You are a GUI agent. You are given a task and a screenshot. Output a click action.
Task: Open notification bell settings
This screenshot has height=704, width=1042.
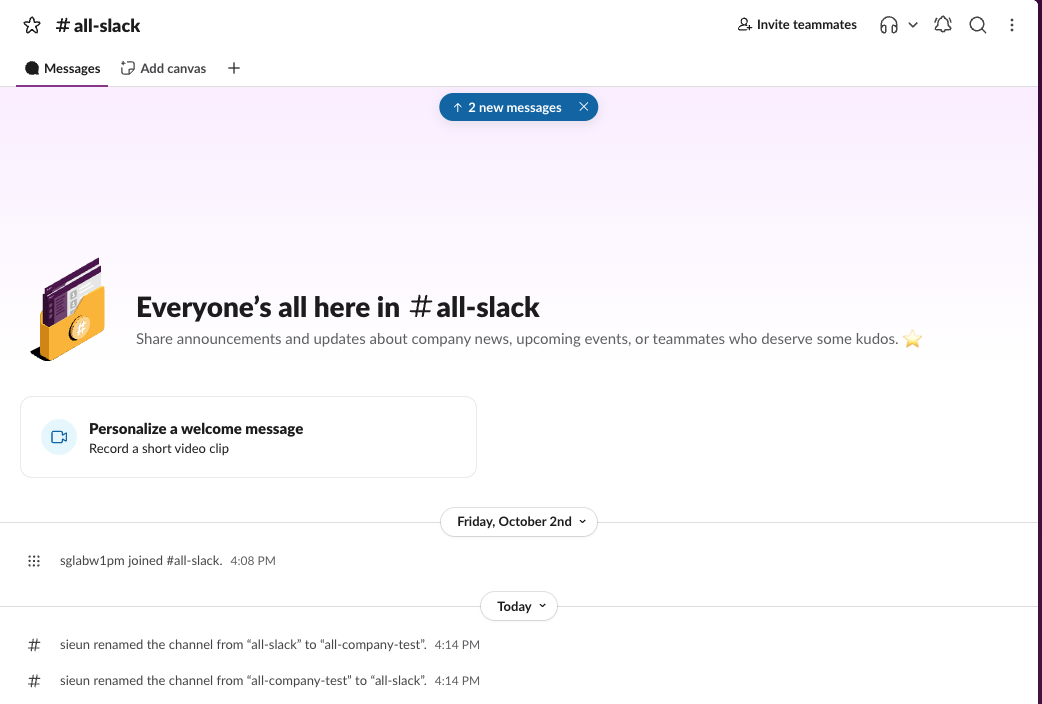pyautogui.click(x=943, y=25)
